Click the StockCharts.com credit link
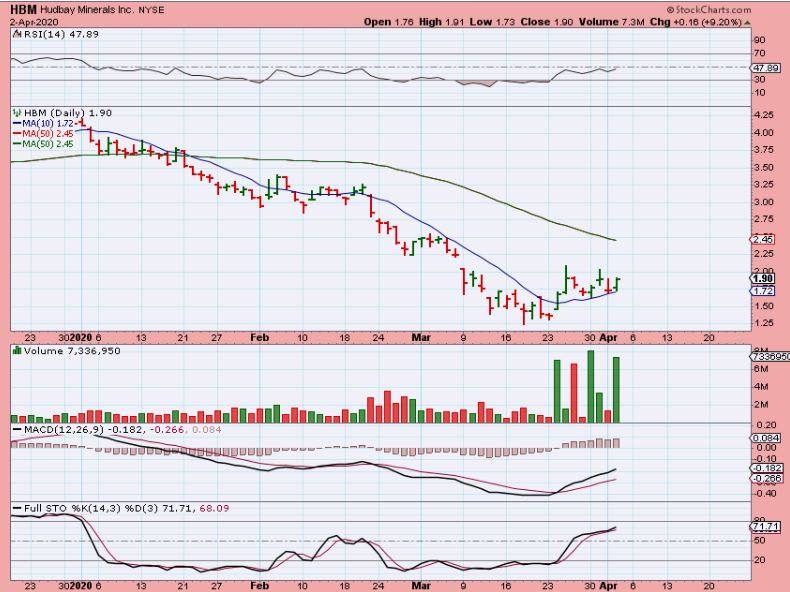The width and height of the screenshot is (790, 592). pyautogui.click(x=709, y=10)
